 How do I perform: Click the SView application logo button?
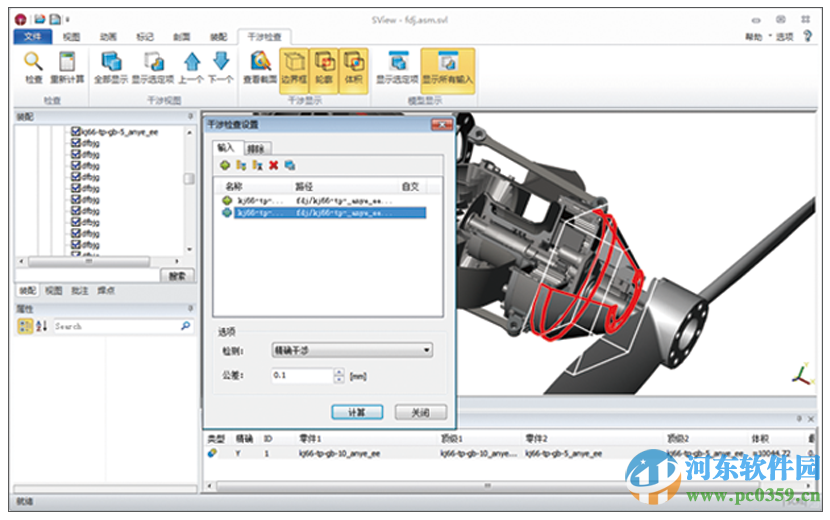tap(20, 20)
